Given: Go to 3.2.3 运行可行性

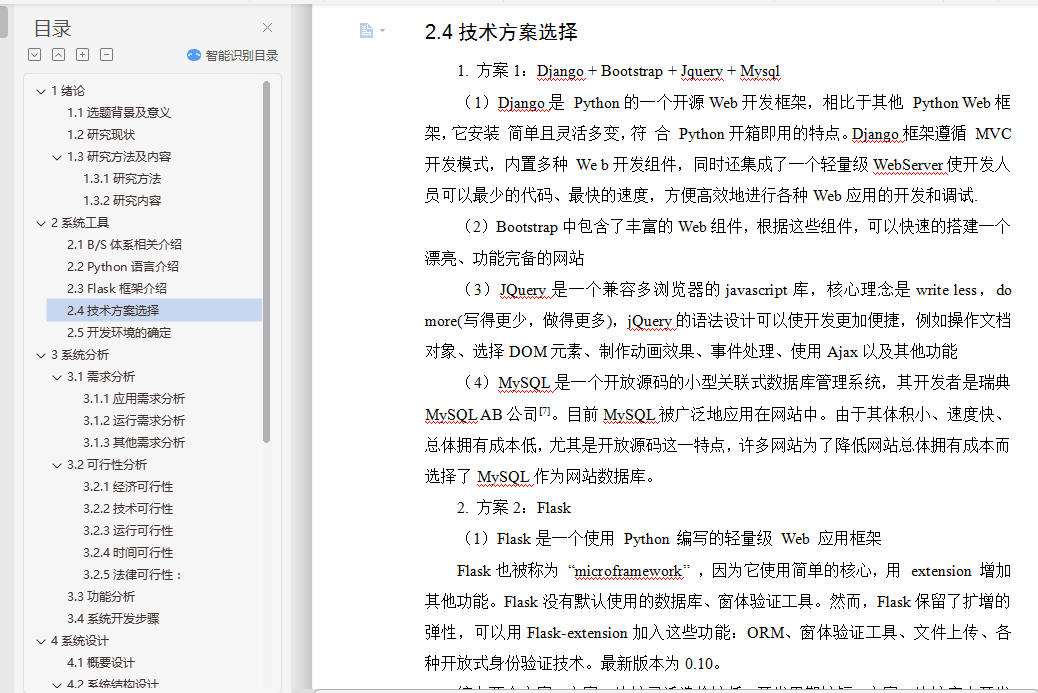Looking at the screenshot, I should point(128,530).
